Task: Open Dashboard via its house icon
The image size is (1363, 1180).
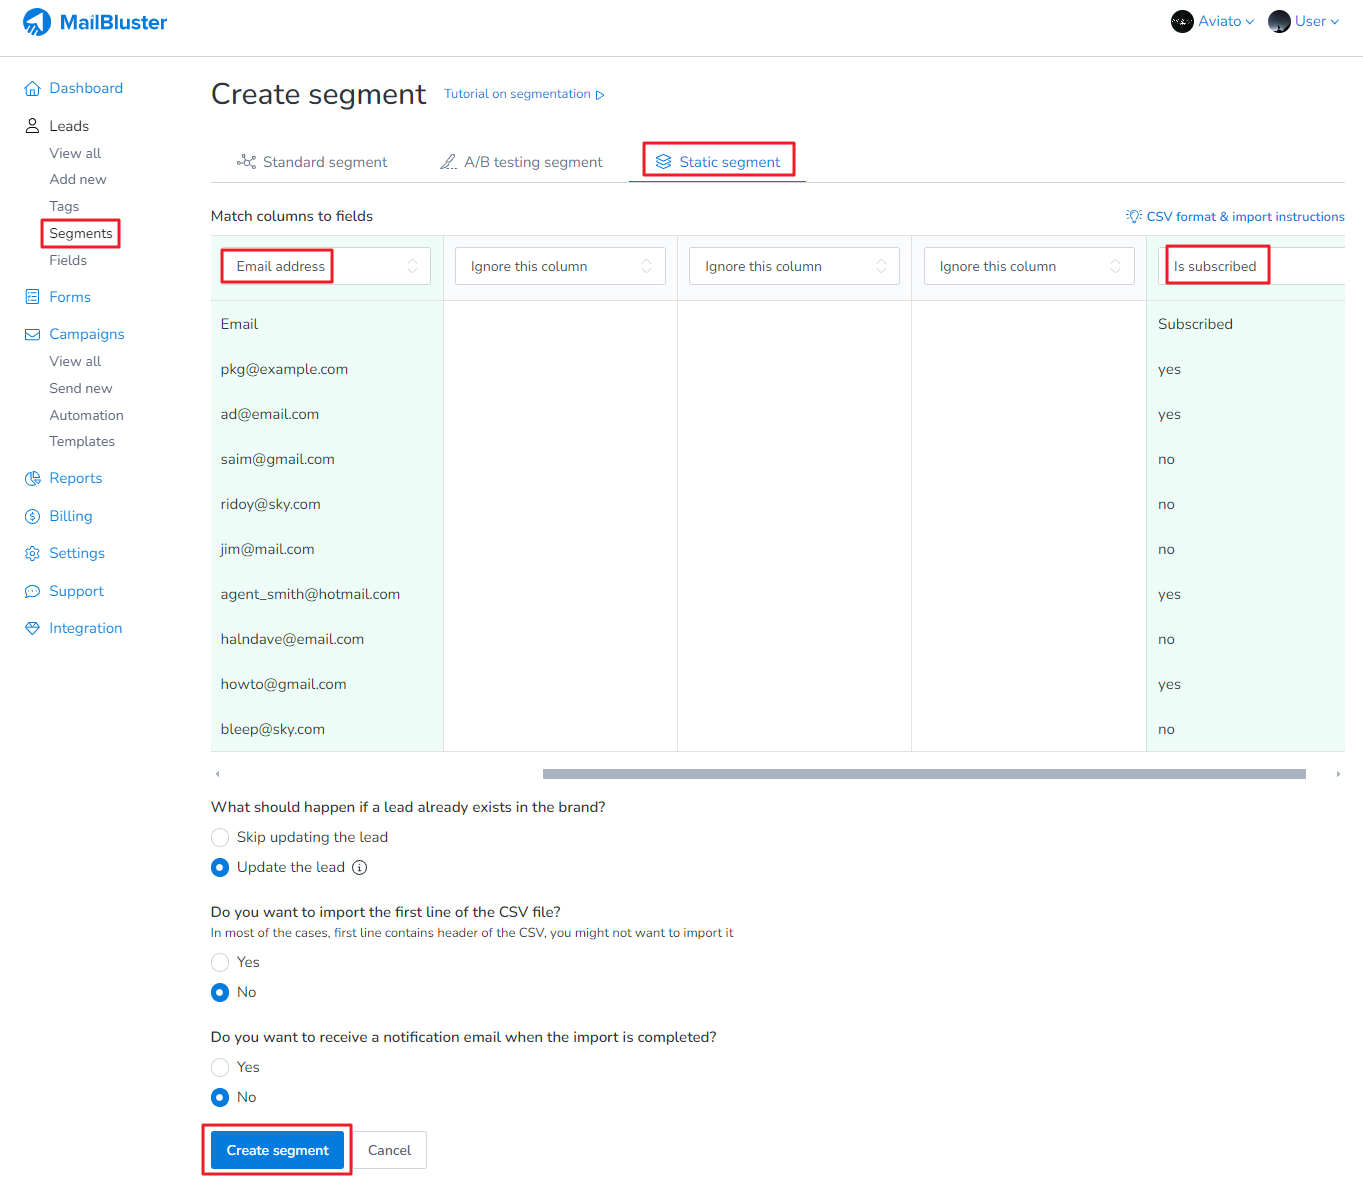Action: click(x=32, y=89)
